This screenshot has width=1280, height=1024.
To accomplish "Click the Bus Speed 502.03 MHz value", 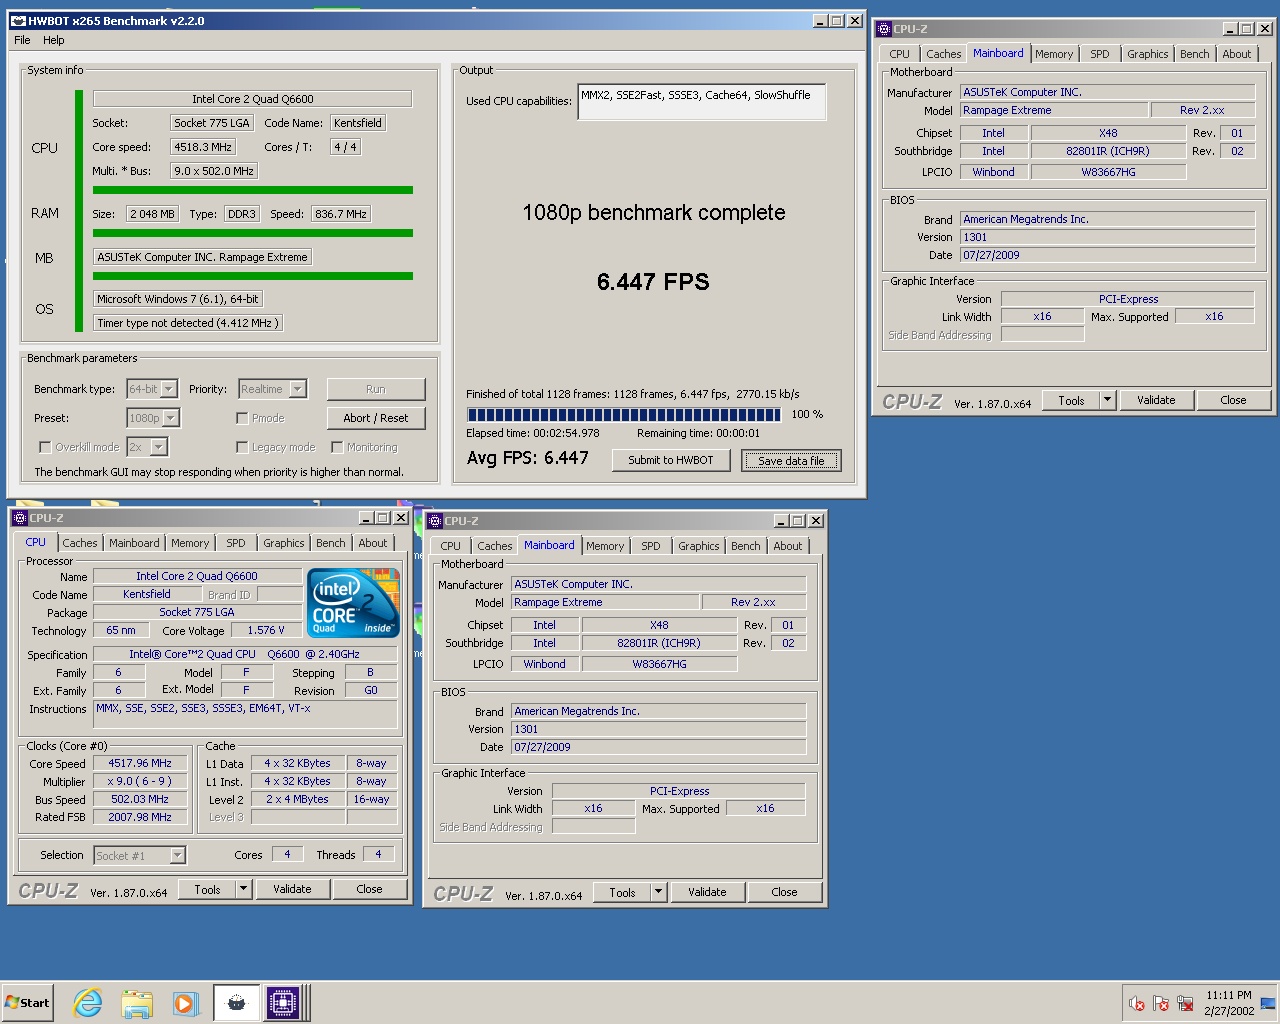I will point(140,799).
